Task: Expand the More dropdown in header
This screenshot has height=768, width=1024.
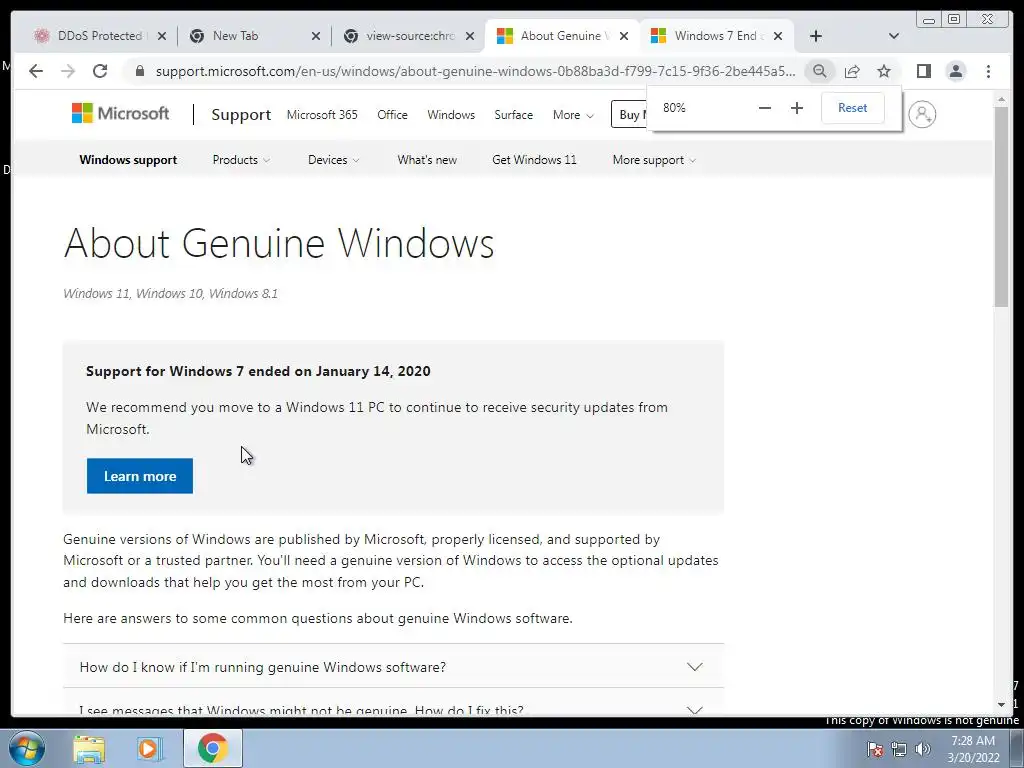Action: [x=573, y=115]
